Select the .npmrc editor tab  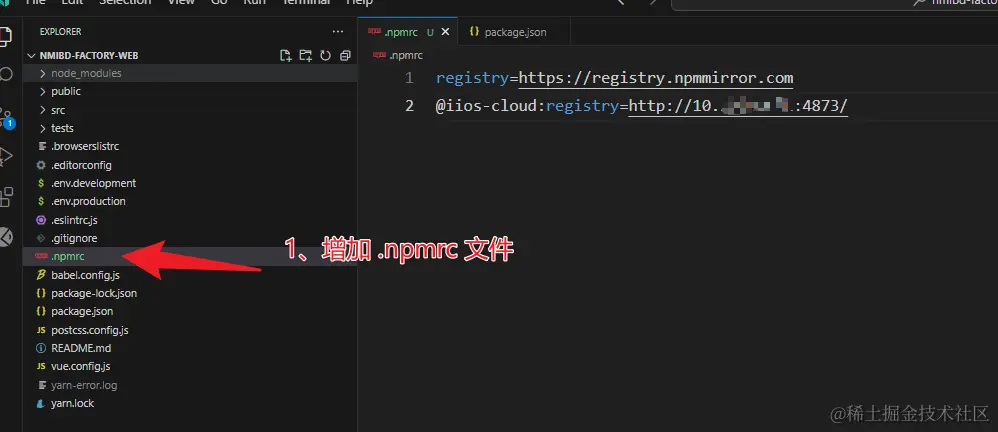click(x=407, y=32)
